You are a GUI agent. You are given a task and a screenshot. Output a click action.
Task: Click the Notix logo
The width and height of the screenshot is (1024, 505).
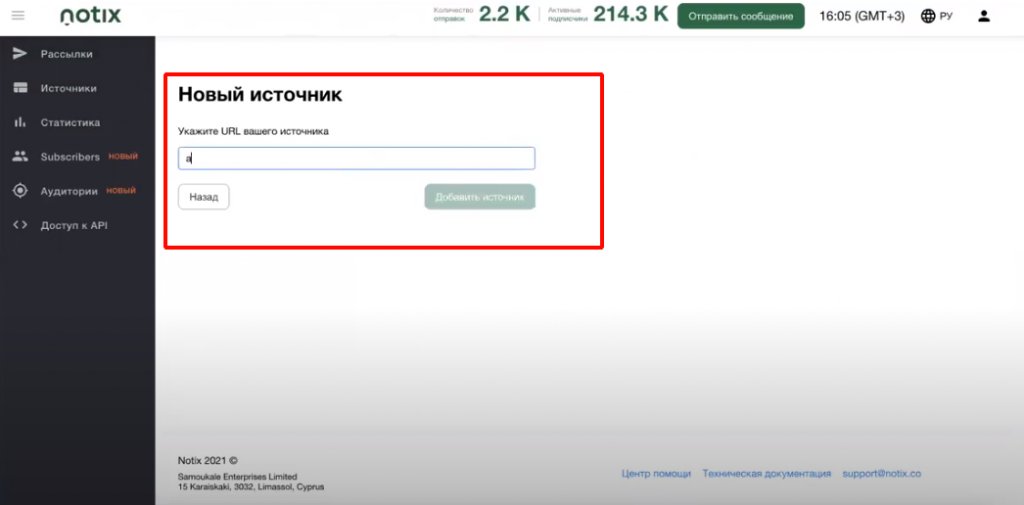click(x=91, y=15)
